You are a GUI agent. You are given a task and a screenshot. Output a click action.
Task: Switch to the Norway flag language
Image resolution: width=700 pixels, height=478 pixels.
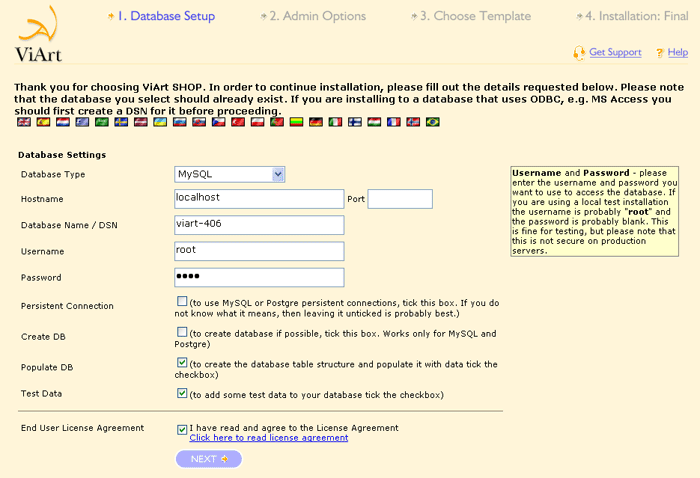(x=413, y=122)
